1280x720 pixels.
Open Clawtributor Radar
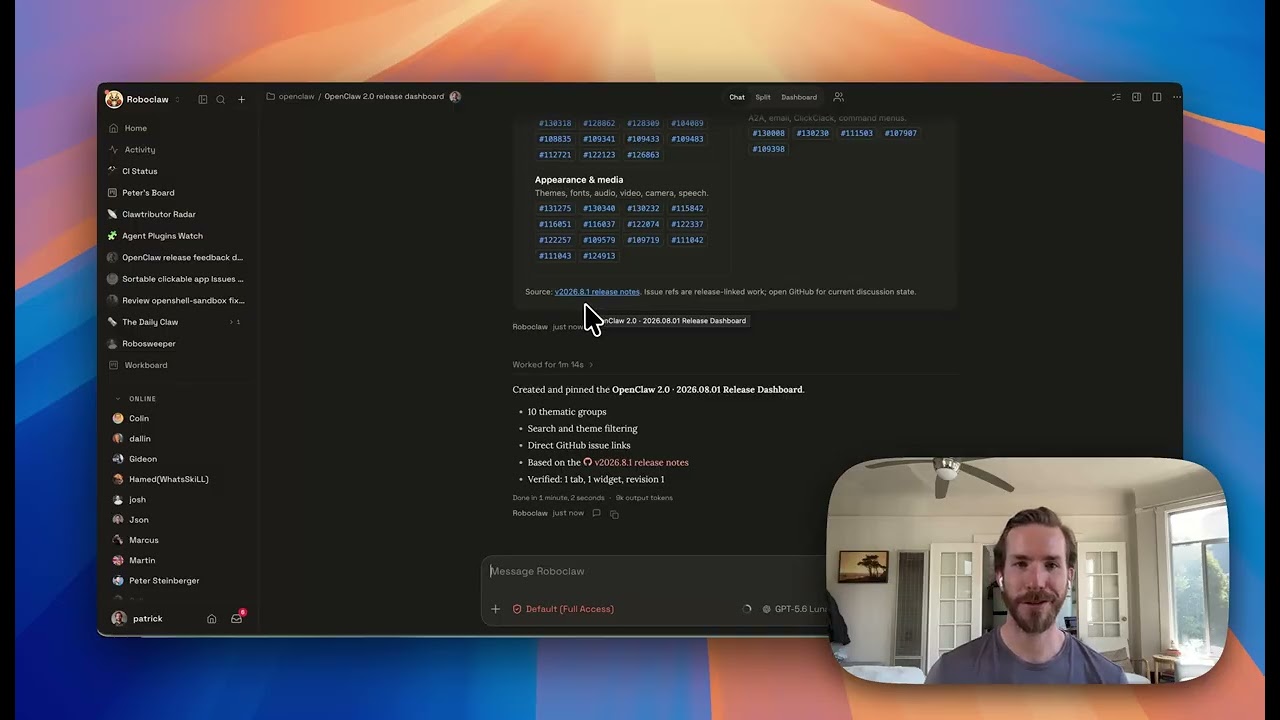tap(178, 214)
